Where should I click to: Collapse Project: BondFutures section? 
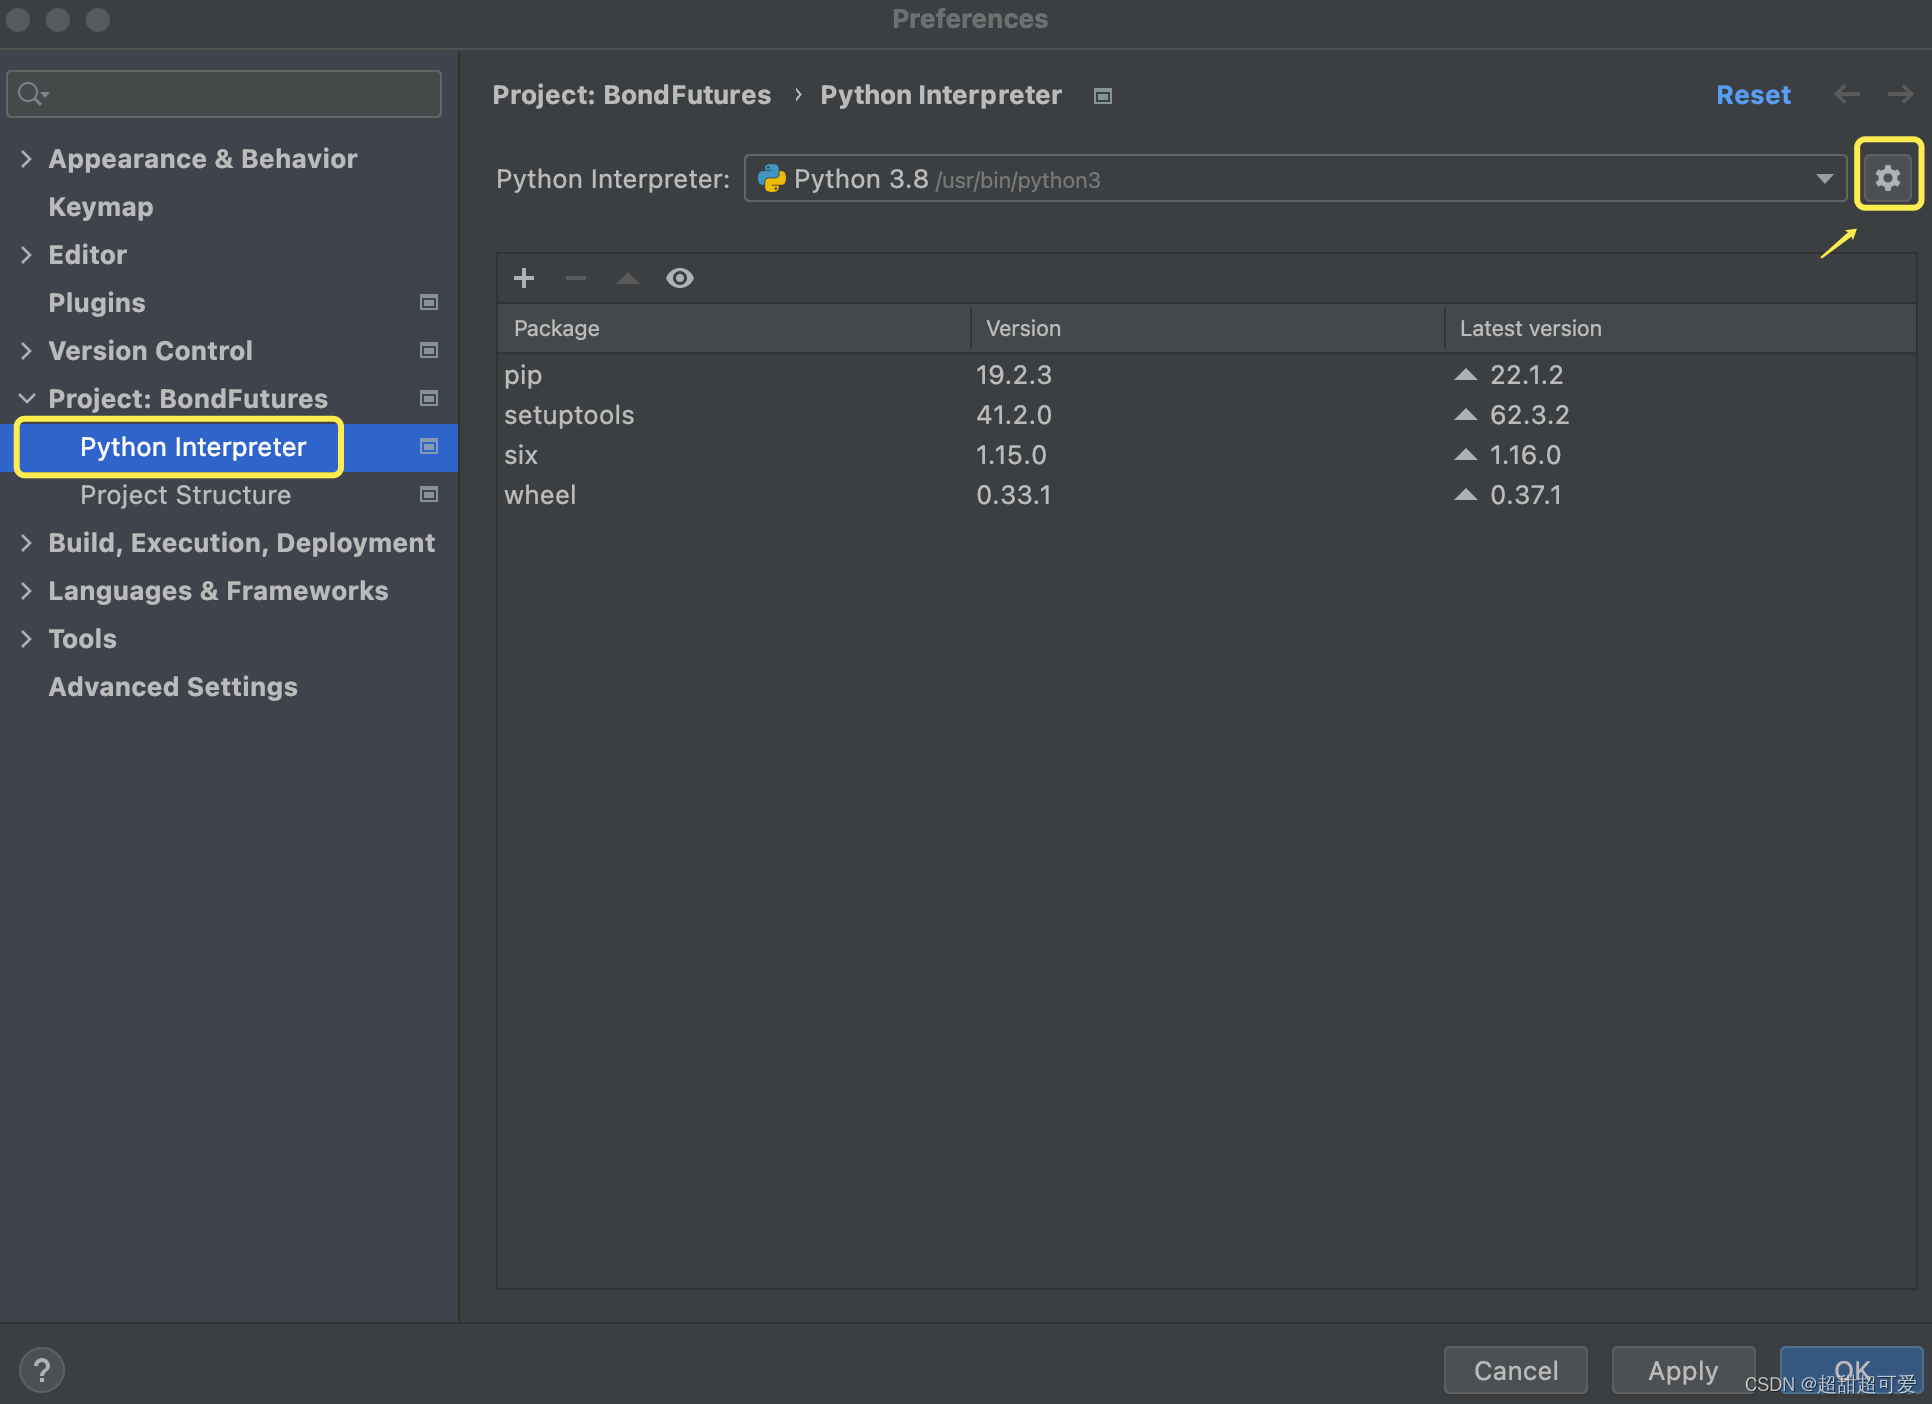coord(27,399)
